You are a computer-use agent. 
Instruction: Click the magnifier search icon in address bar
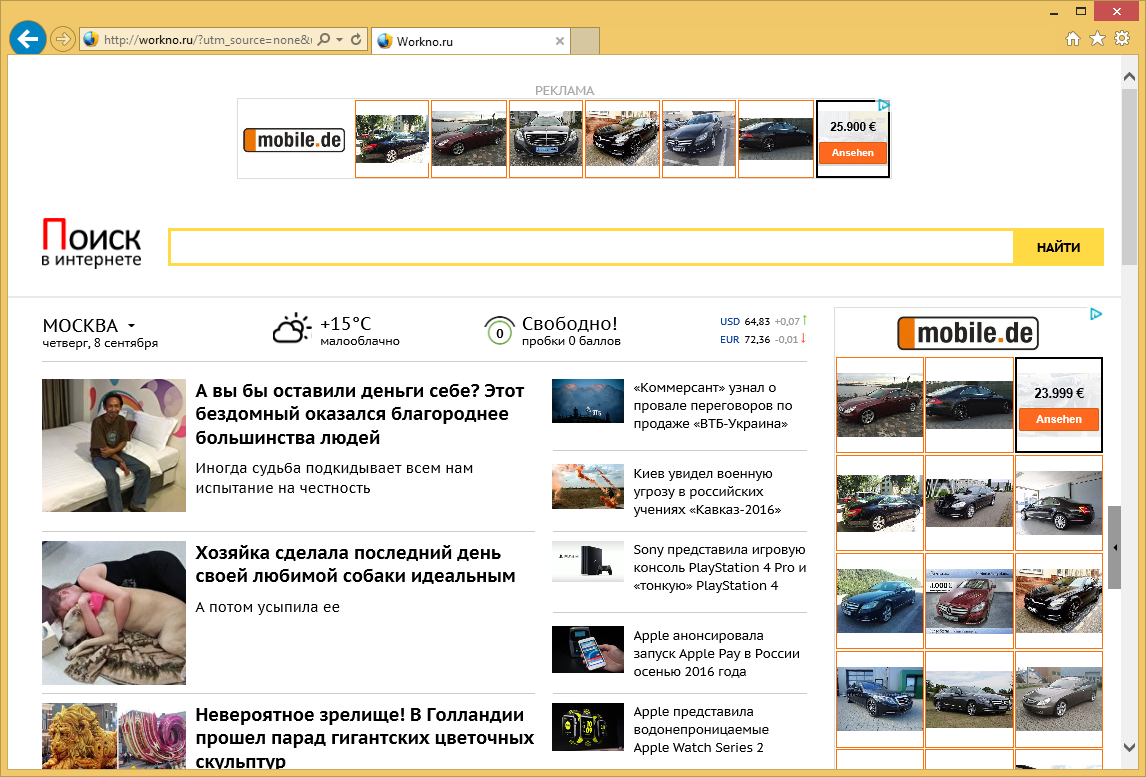click(x=322, y=40)
